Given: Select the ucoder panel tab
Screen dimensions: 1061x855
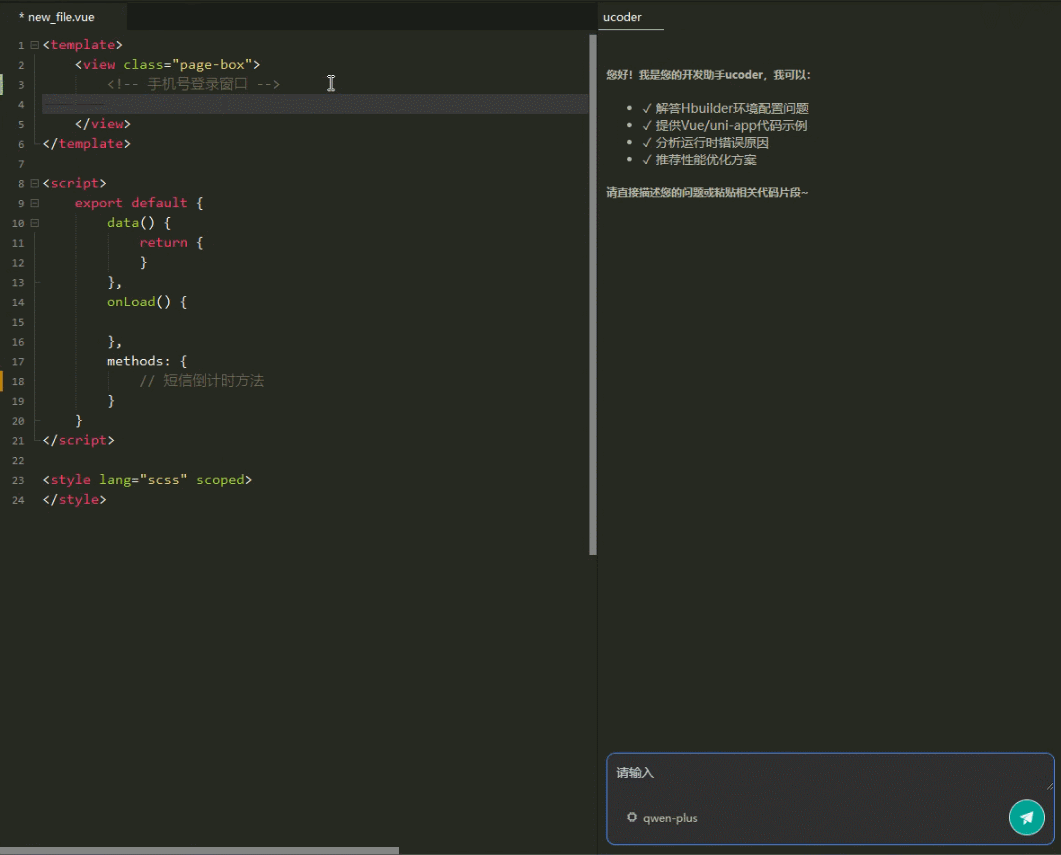Looking at the screenshot, I should coord(623,17).
